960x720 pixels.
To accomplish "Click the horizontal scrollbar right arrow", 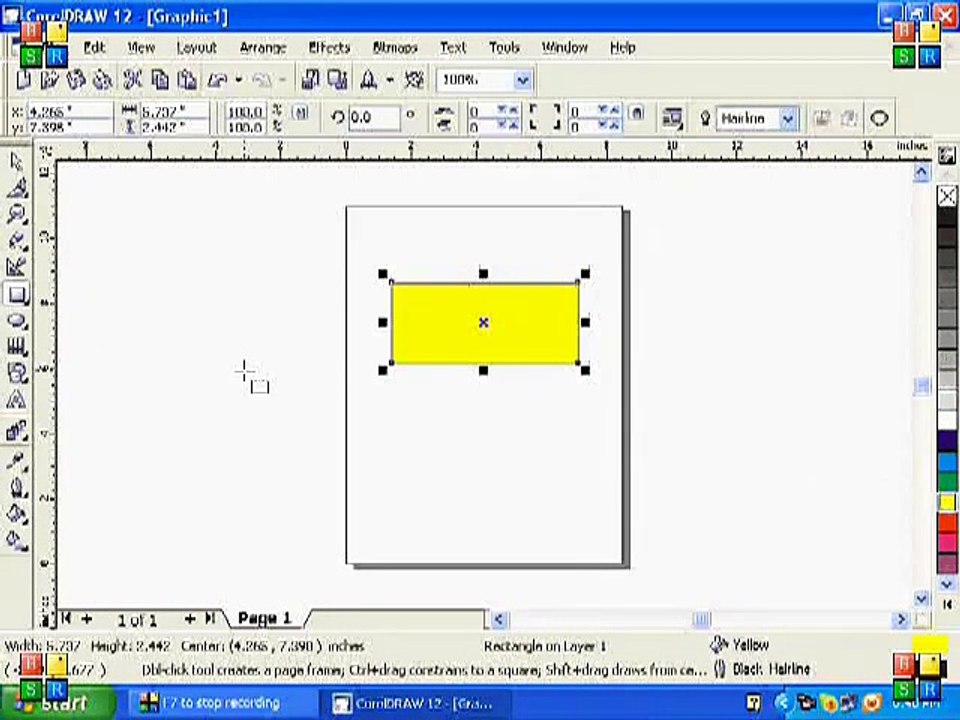I will point(901,620).
